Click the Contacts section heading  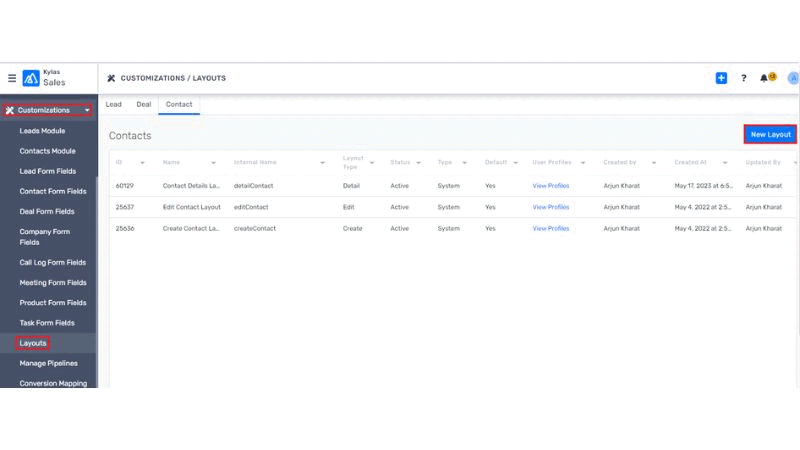click(x=130, y=136)
